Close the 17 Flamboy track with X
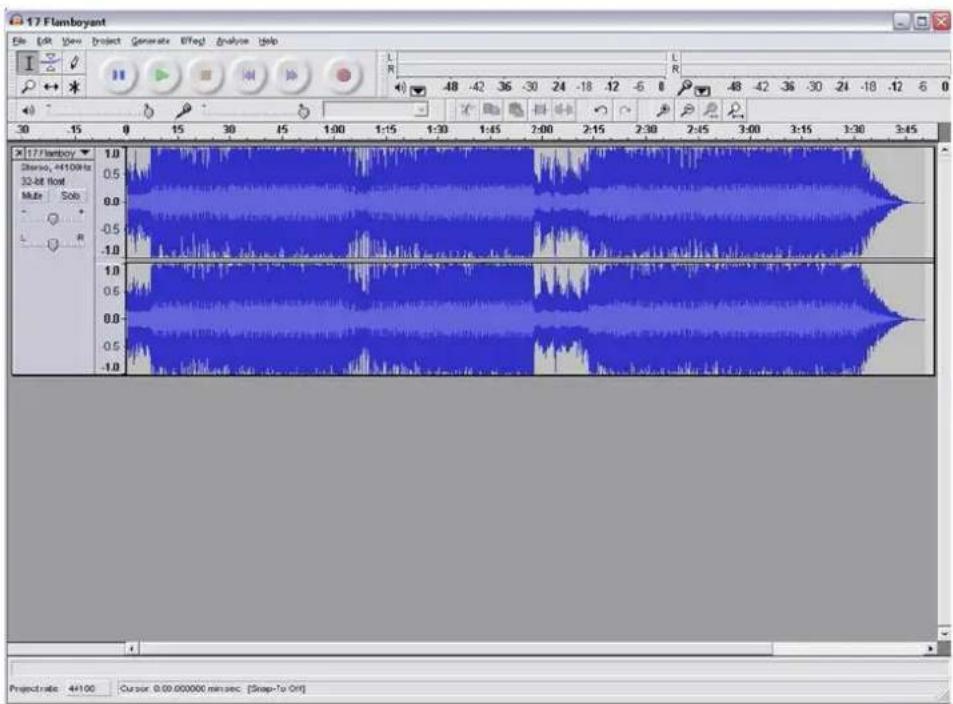The image size is (953, 704). pyautogui.click(x=19, y=153)
